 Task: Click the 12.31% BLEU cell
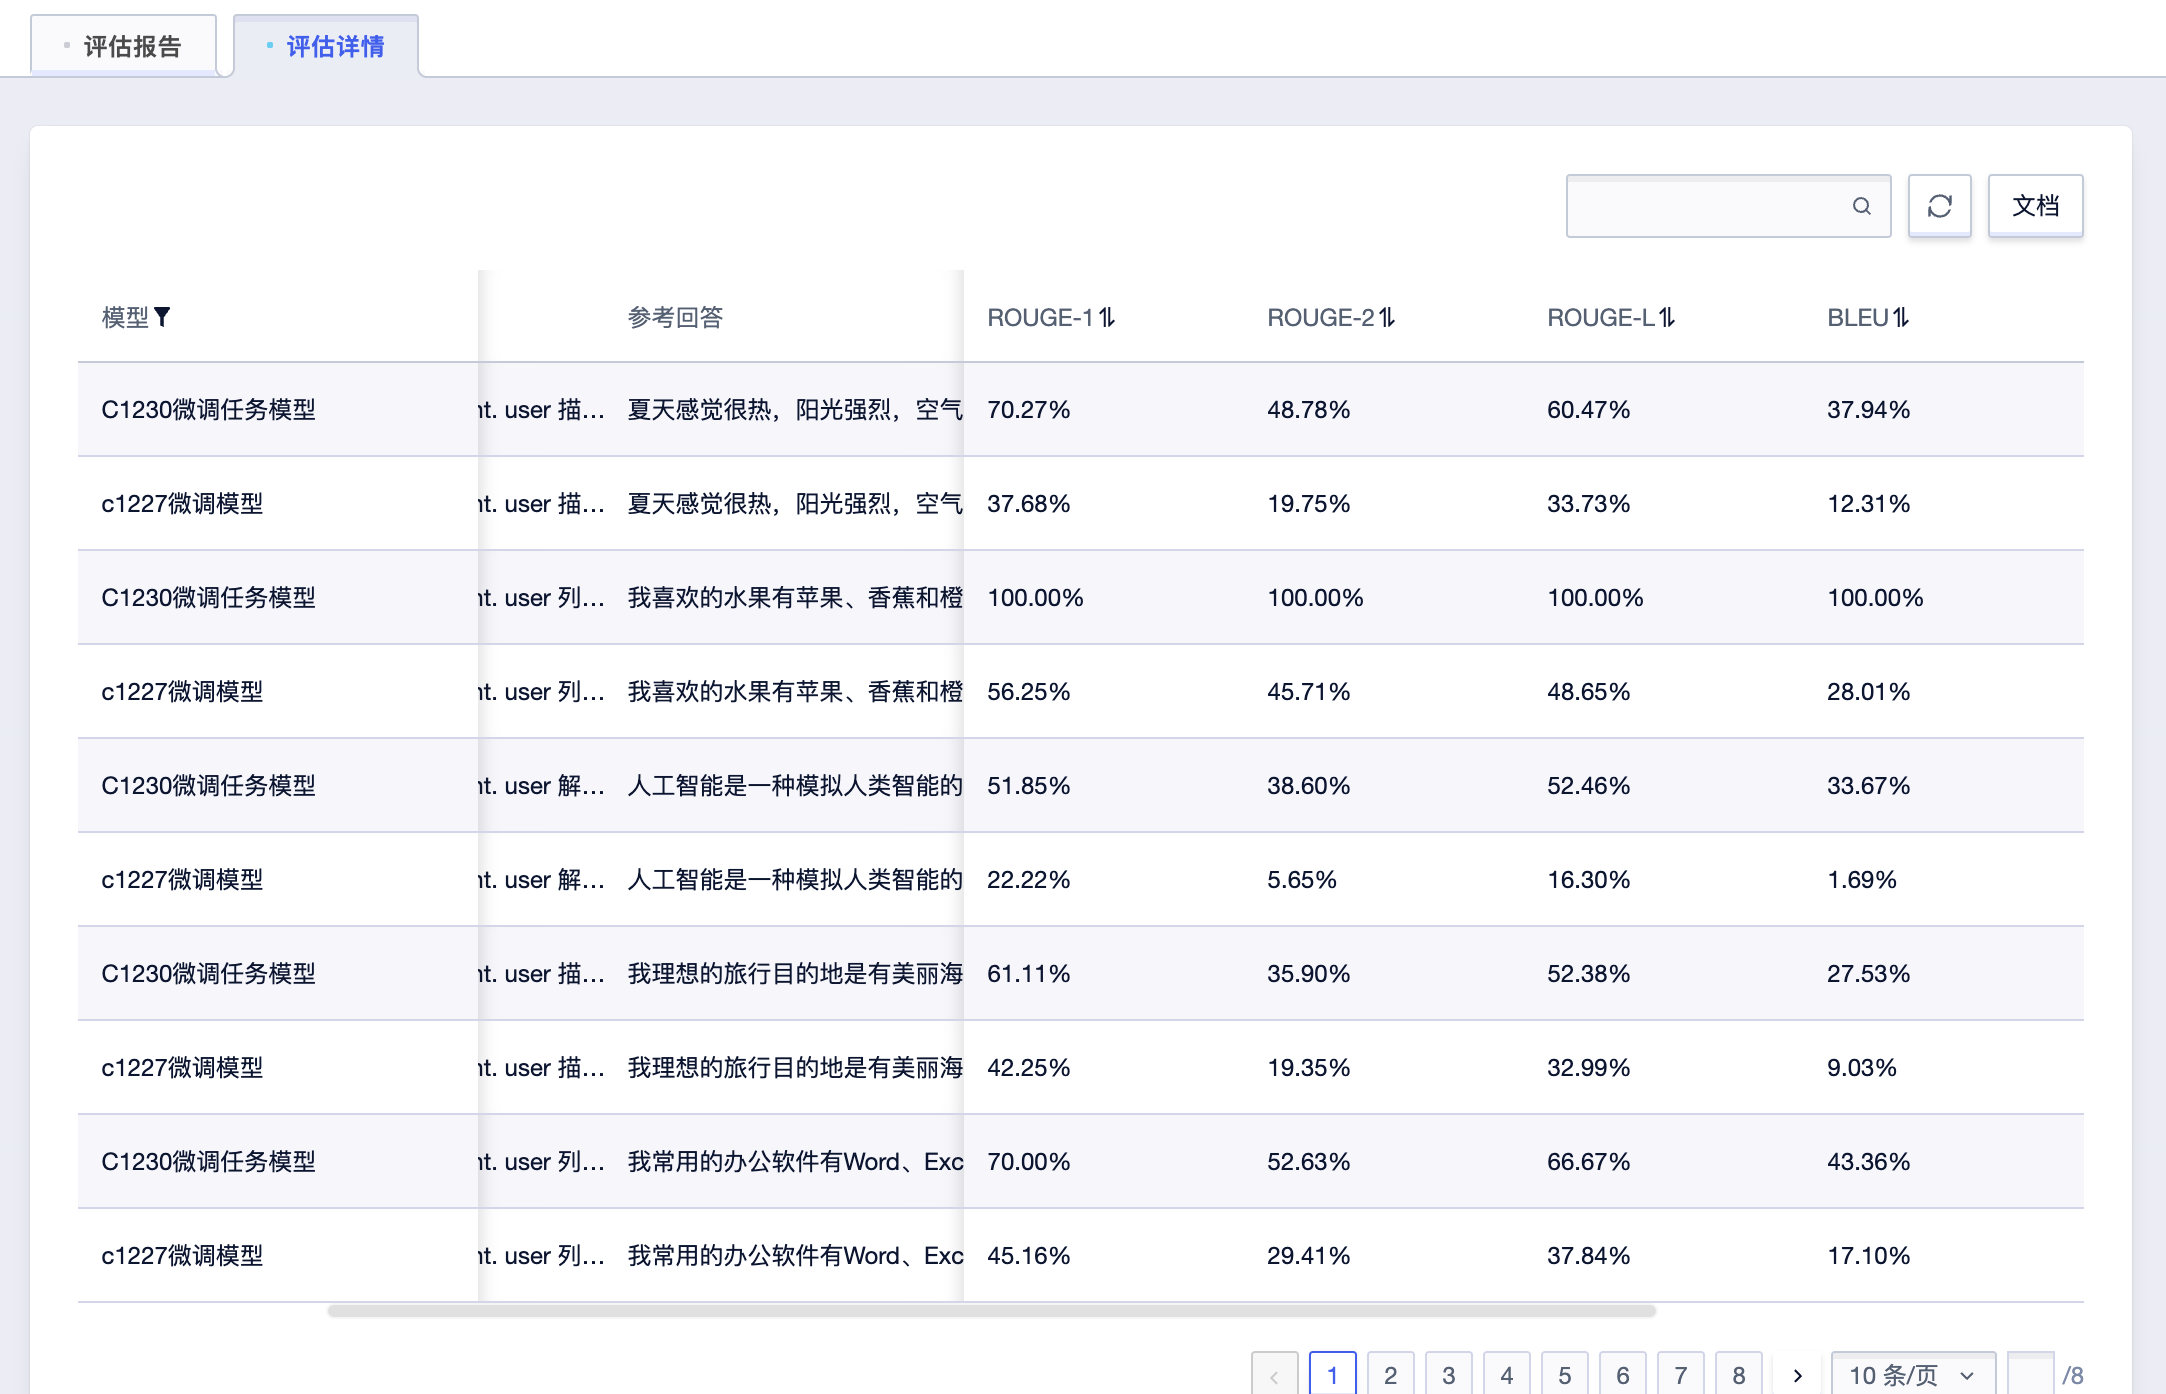(1868, 503)
